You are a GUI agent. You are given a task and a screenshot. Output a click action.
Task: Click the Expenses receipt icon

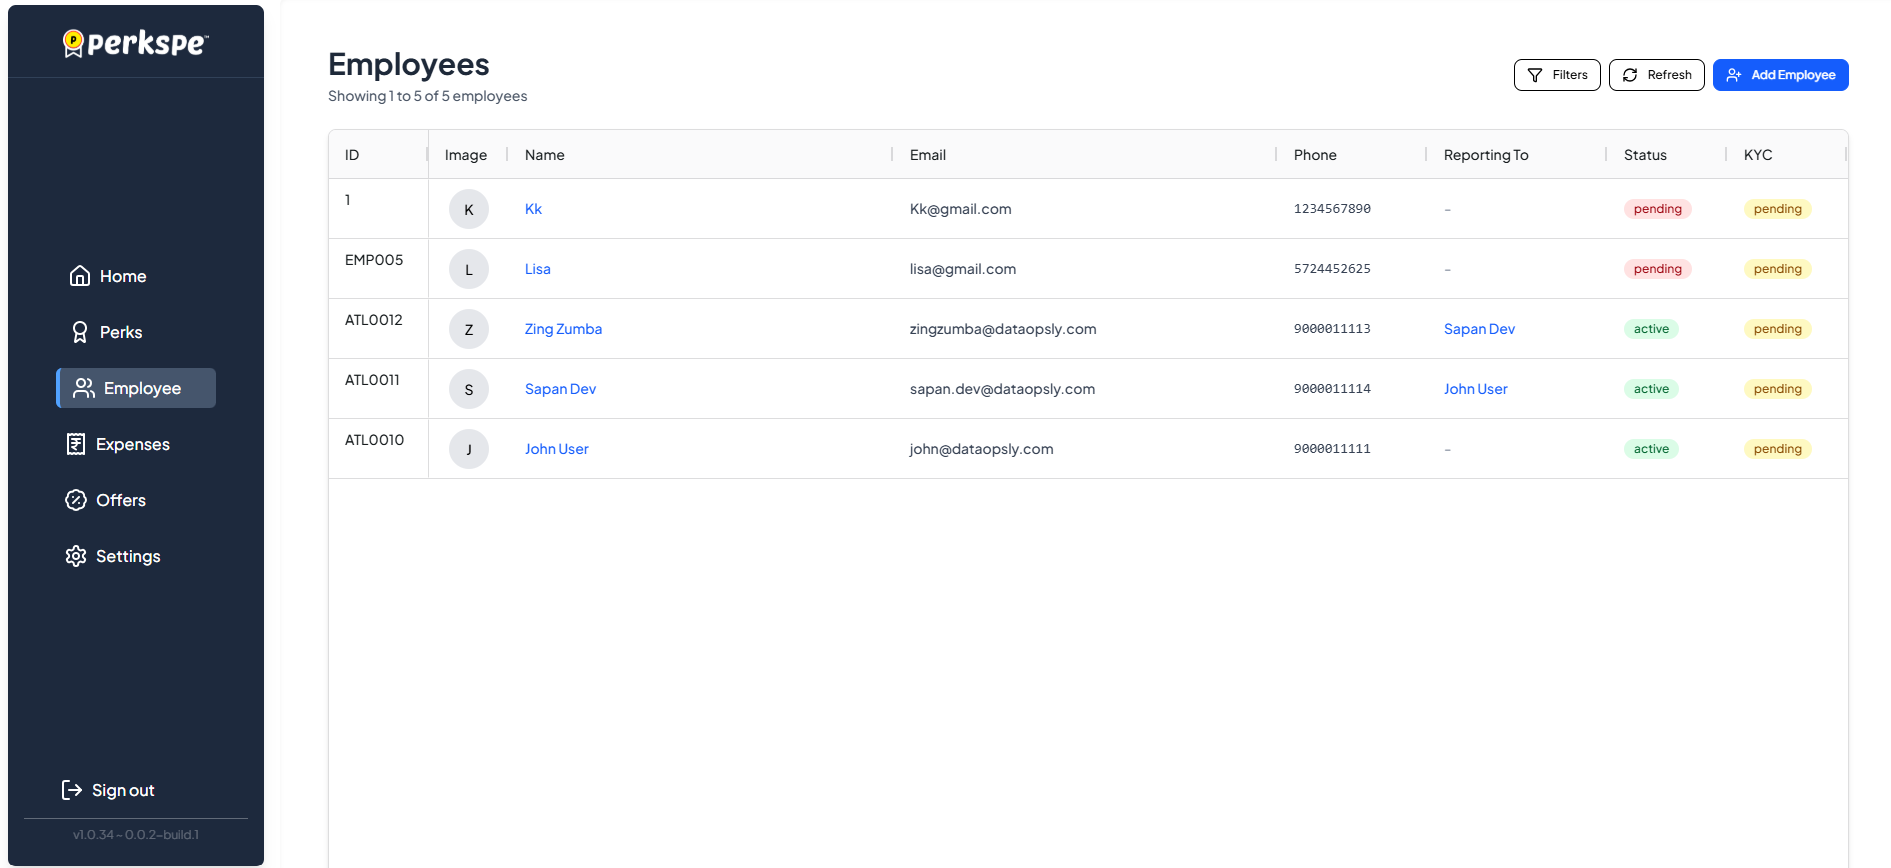point(76,444)
